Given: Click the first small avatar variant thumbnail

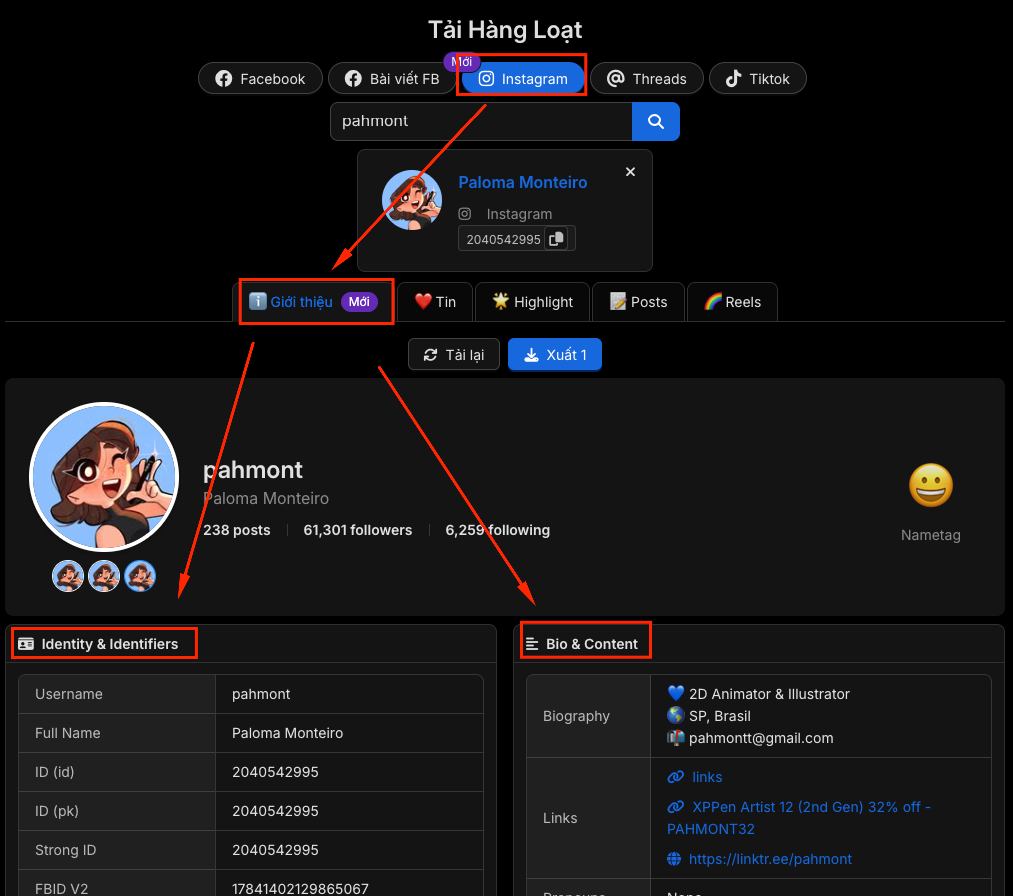Looking at the screenshot, I should 68,576.
